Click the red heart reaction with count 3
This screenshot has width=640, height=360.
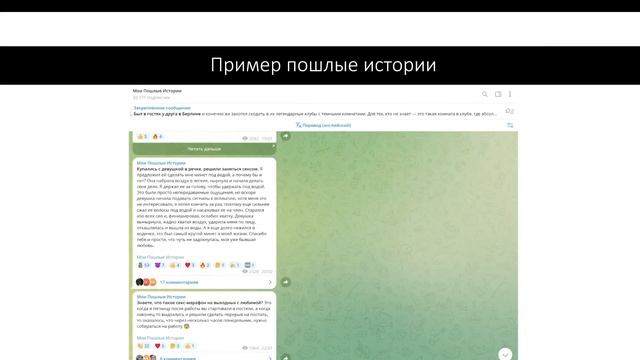(190, 265)
